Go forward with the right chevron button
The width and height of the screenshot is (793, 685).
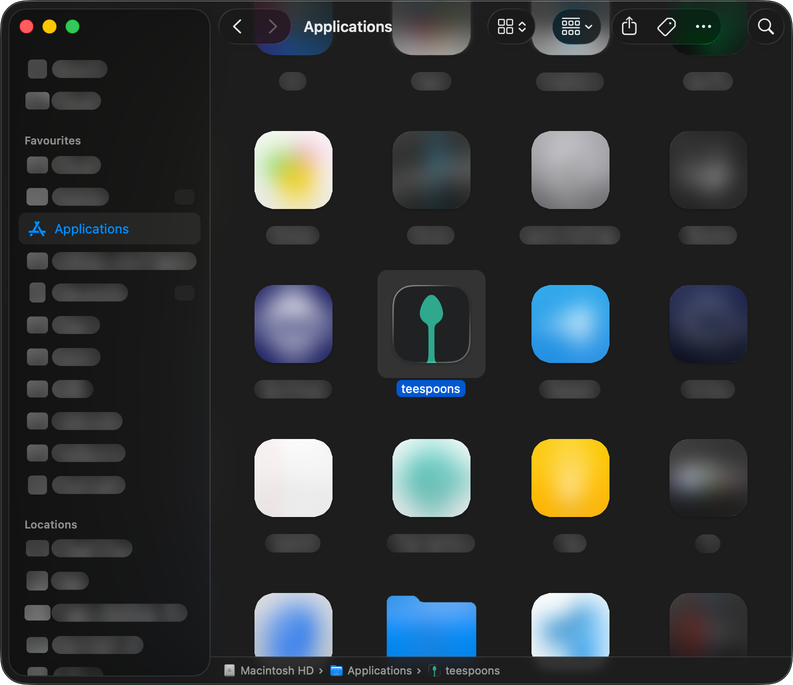273,26
